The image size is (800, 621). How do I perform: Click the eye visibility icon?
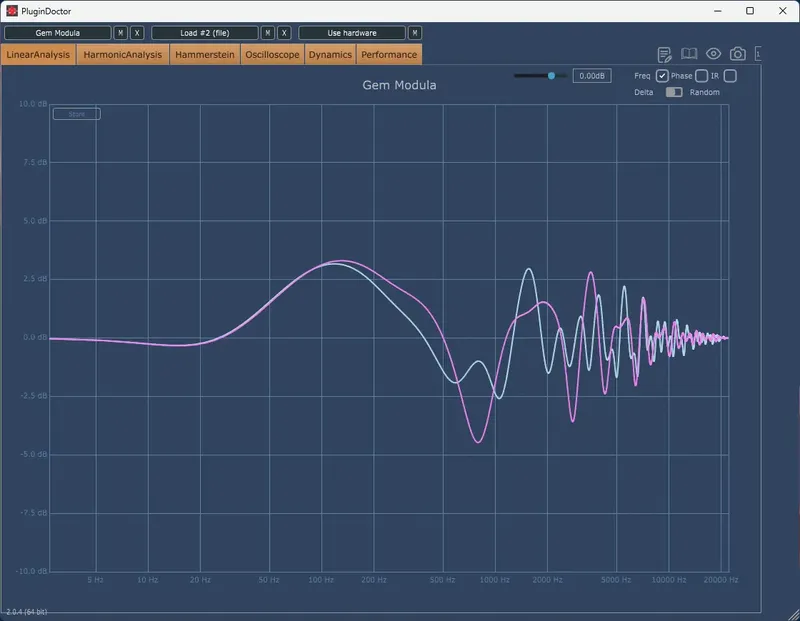pyautogui.click(x=713, y=54)
